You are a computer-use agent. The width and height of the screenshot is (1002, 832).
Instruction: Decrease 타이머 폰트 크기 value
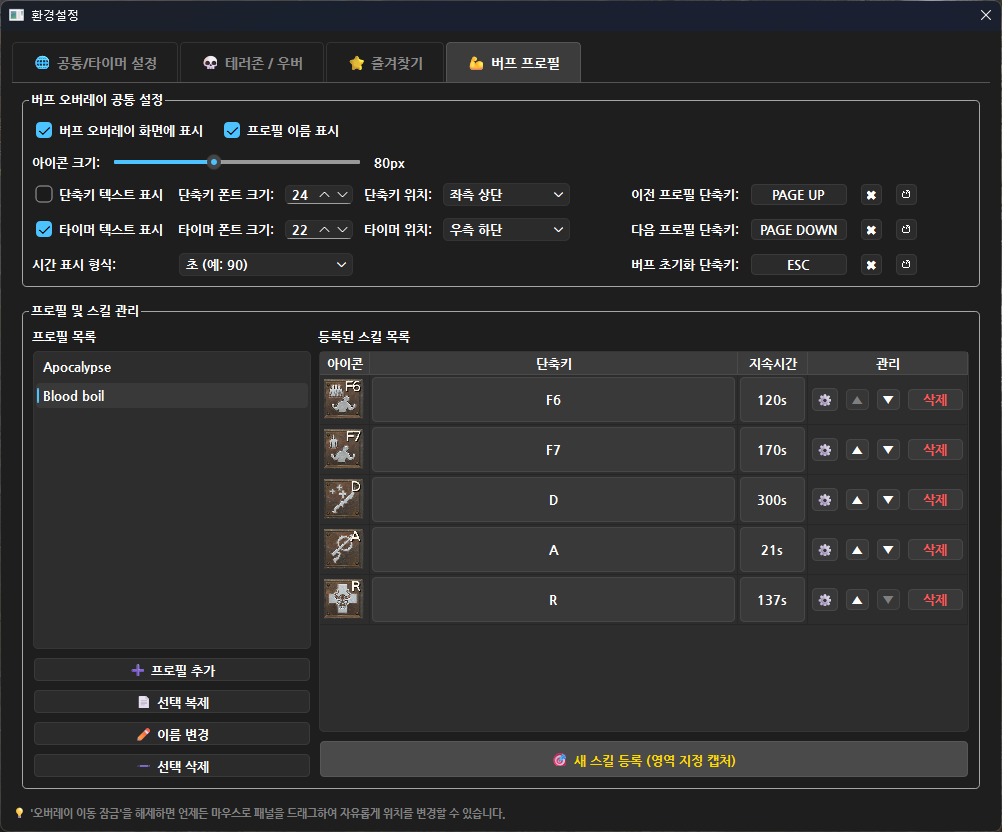point(343,229)
